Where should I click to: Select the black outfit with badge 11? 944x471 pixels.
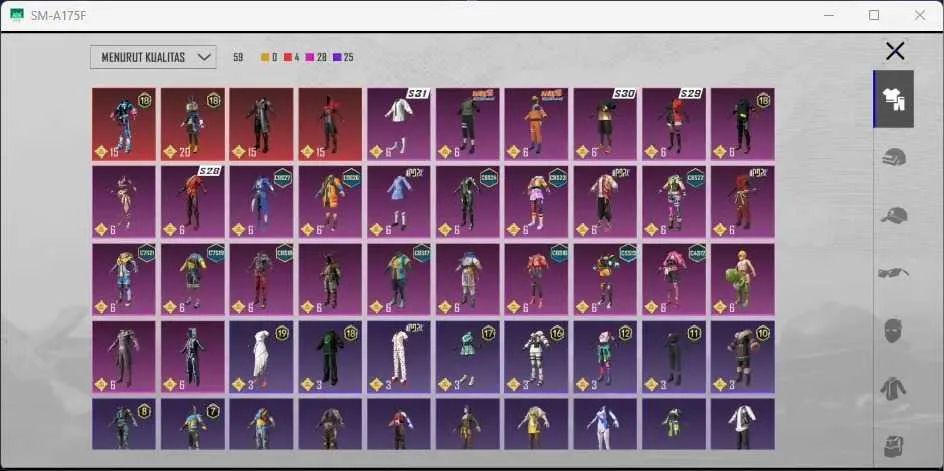pyautogui.click(x=674, y=357)
